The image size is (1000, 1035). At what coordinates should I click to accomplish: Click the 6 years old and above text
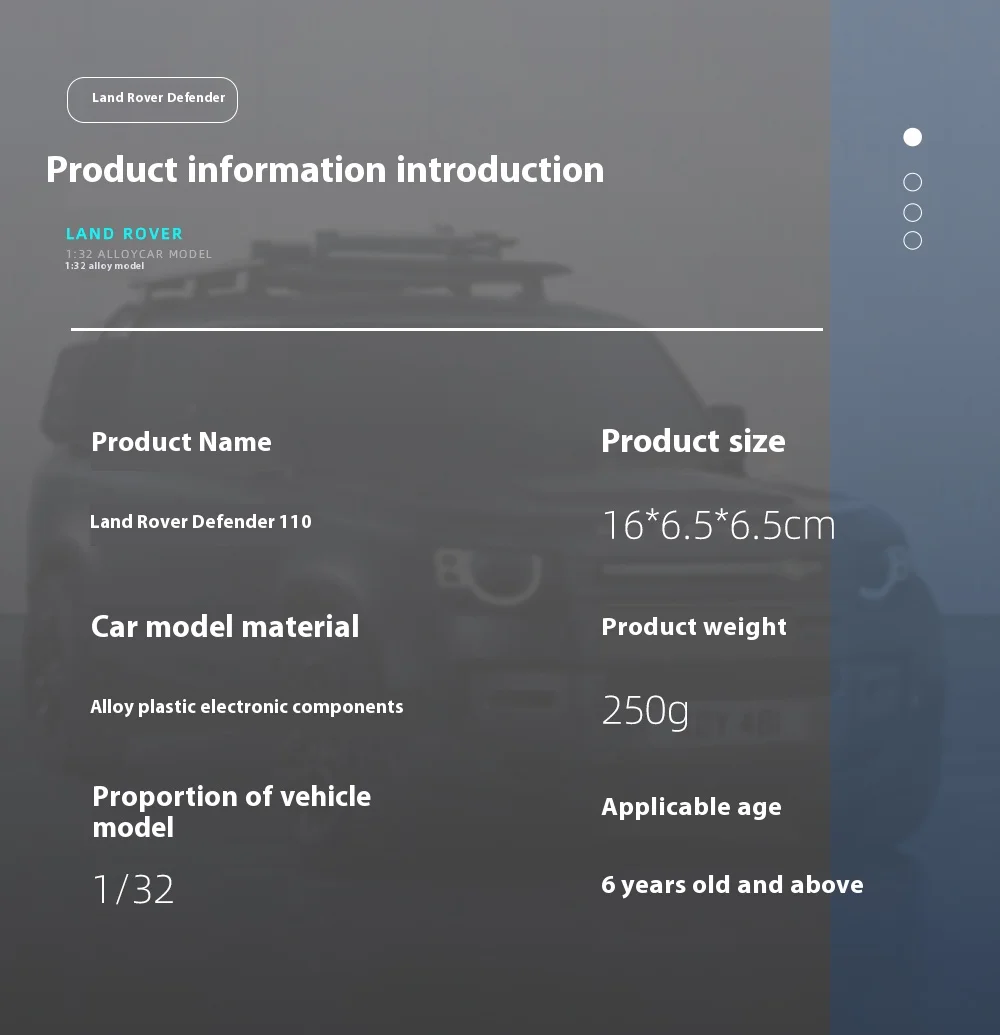(x=732, y=885)
